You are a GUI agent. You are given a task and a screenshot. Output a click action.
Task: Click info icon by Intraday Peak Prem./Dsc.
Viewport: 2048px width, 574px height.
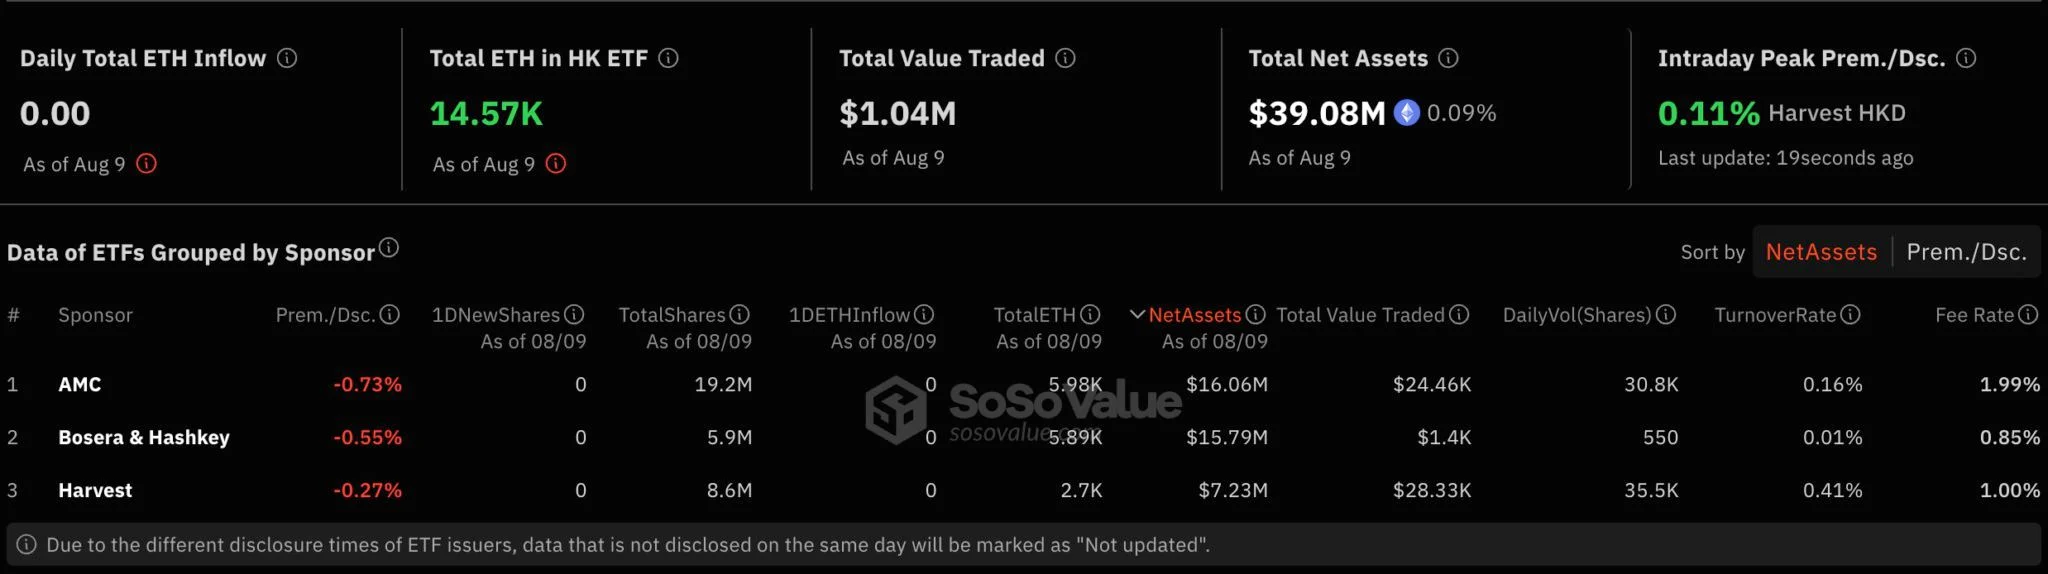(1966, 58)
